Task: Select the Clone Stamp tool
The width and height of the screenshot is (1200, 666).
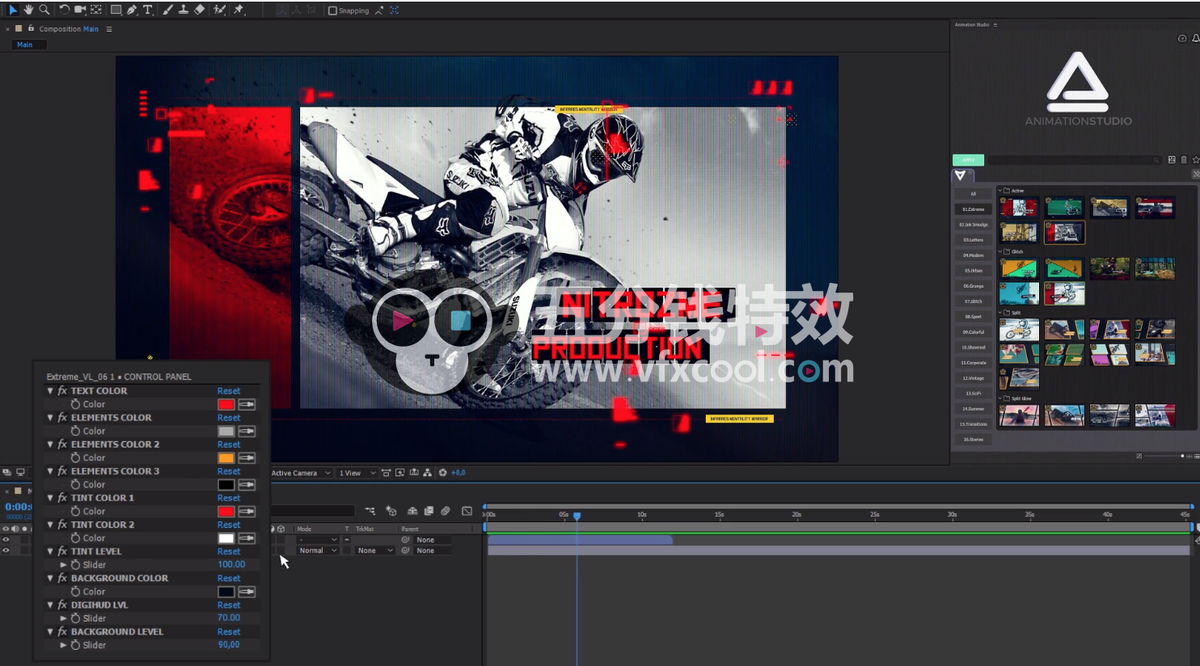Action: (183, 10)
